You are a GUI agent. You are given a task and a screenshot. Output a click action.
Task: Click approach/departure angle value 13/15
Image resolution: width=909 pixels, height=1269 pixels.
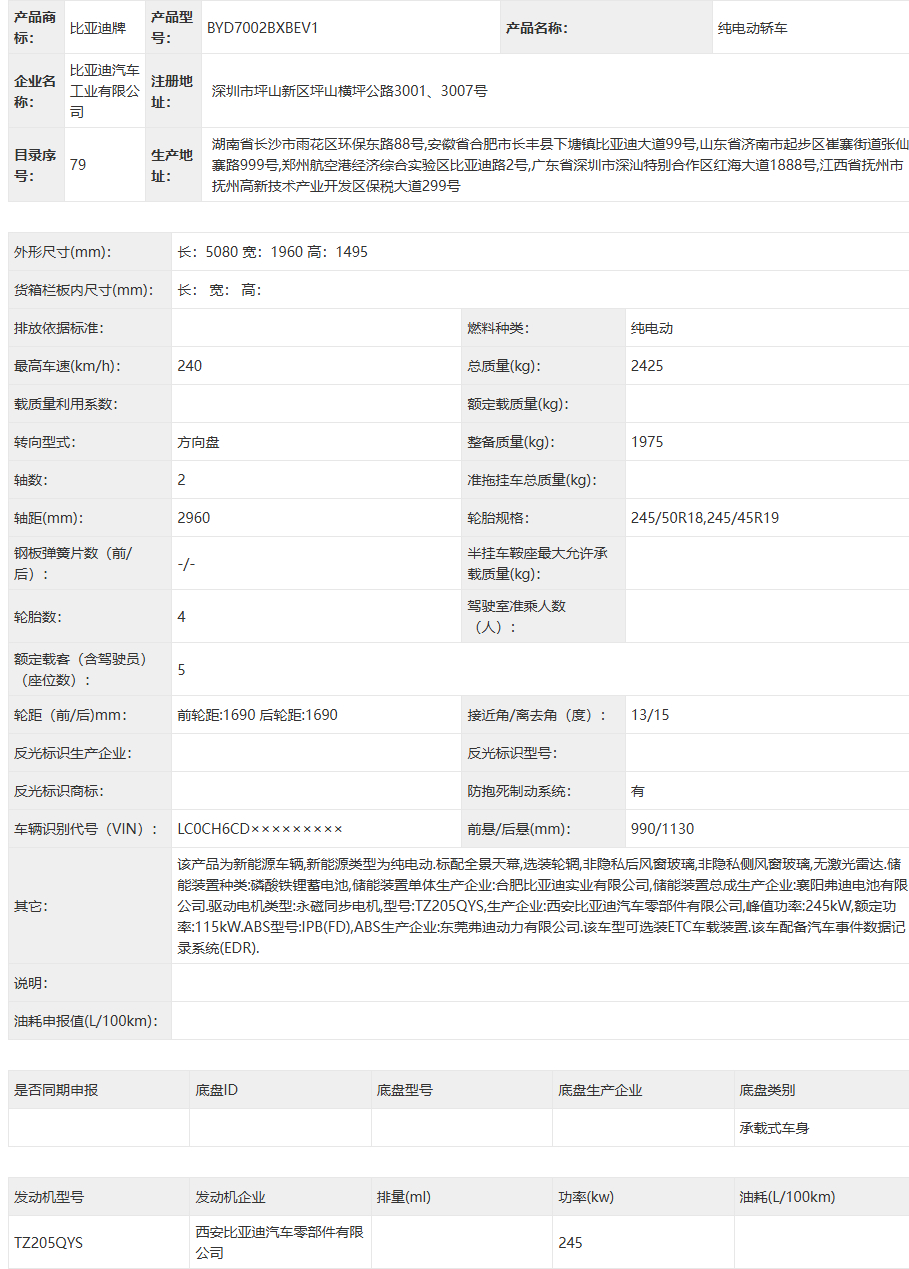650,715
